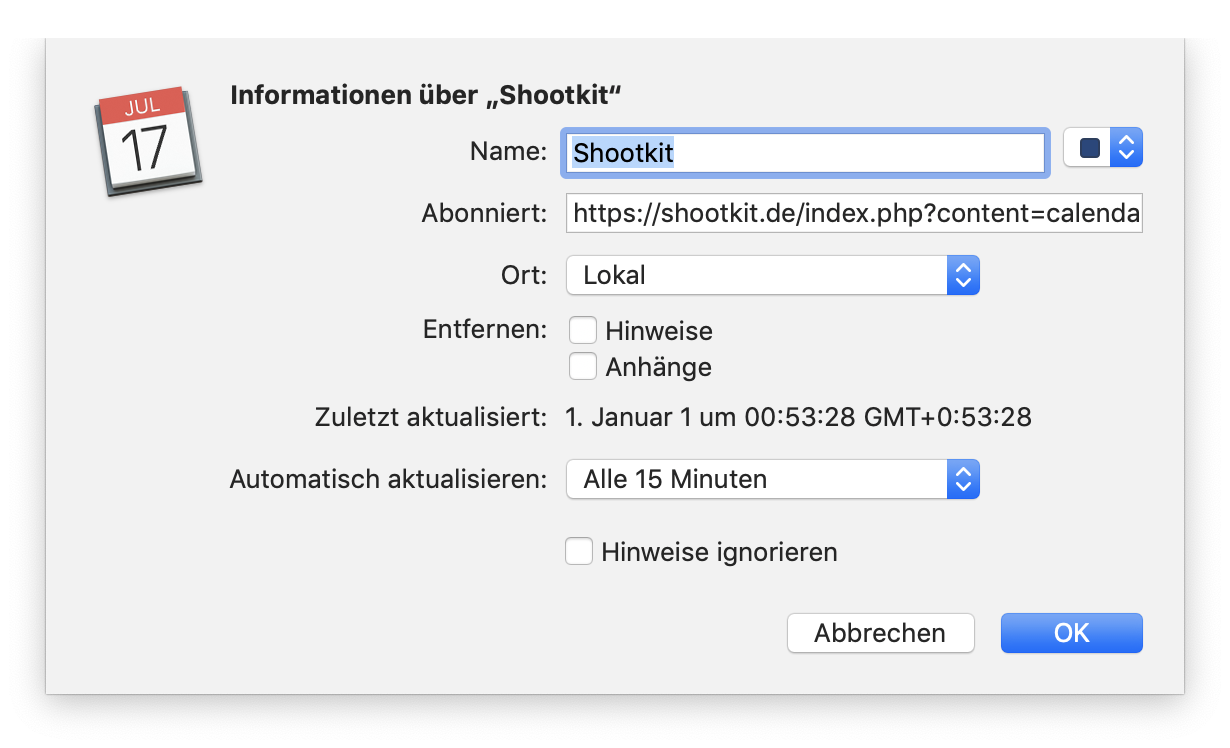The image size is (1230, 748).
Task: Click the chevron next to Alle 15 Minuten
Action: point(963,479)
